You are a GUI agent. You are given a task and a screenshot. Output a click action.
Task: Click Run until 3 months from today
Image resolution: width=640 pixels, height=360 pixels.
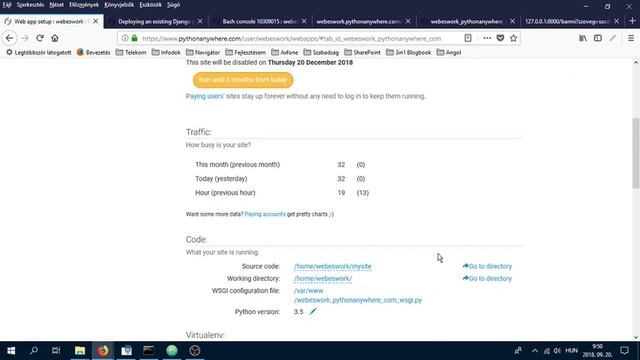click(x=243, y=80)
